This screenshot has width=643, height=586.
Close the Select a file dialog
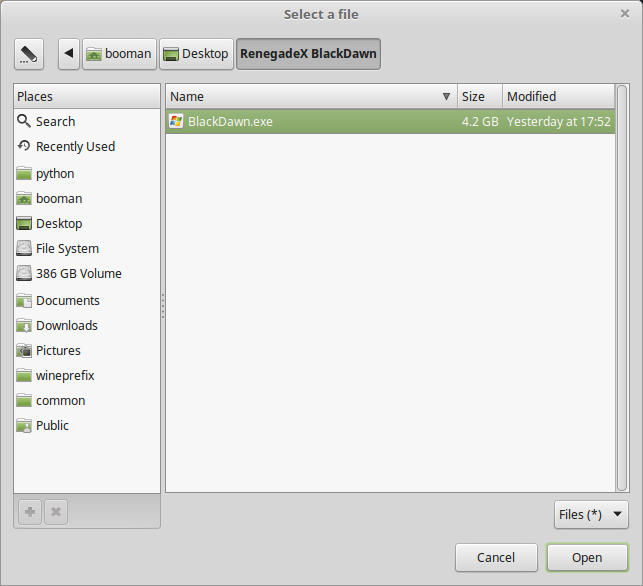(625, 14)
